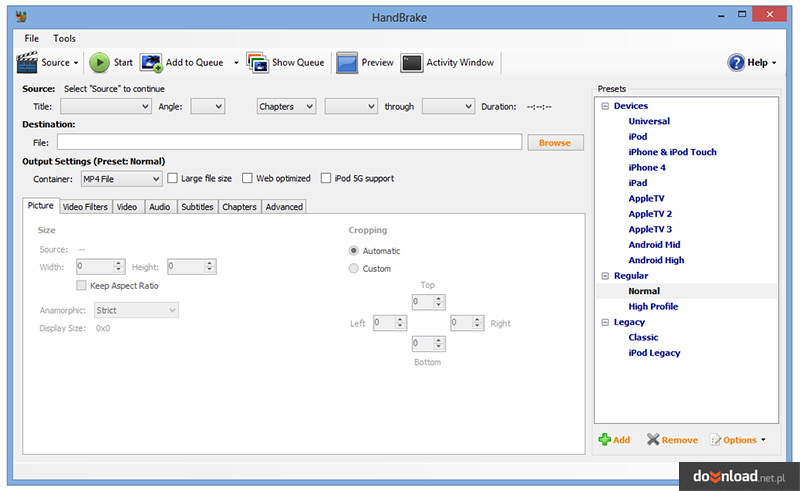Open the Angle dropdown
Screen dimensions: 800x491
(x=208, y=106)
